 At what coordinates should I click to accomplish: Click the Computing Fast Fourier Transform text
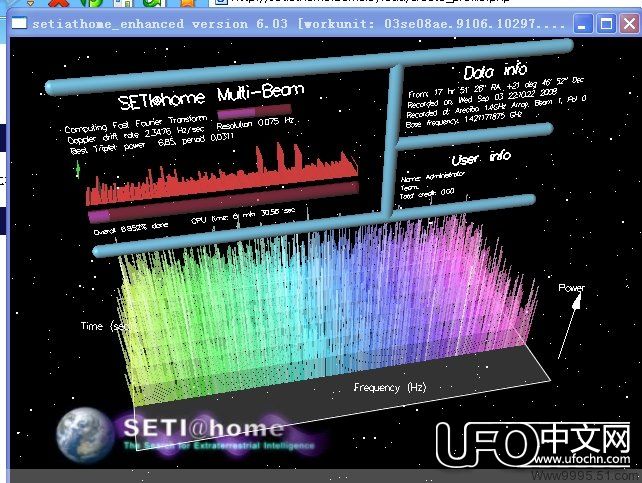[x=136, y=124]
